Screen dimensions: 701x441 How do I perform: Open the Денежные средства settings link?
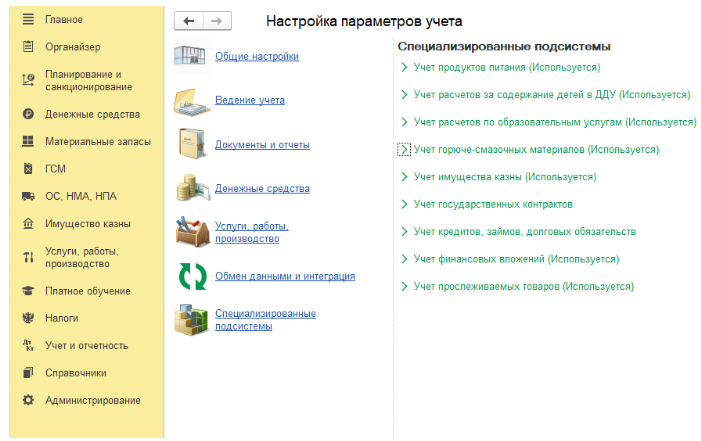pos(262,188)
